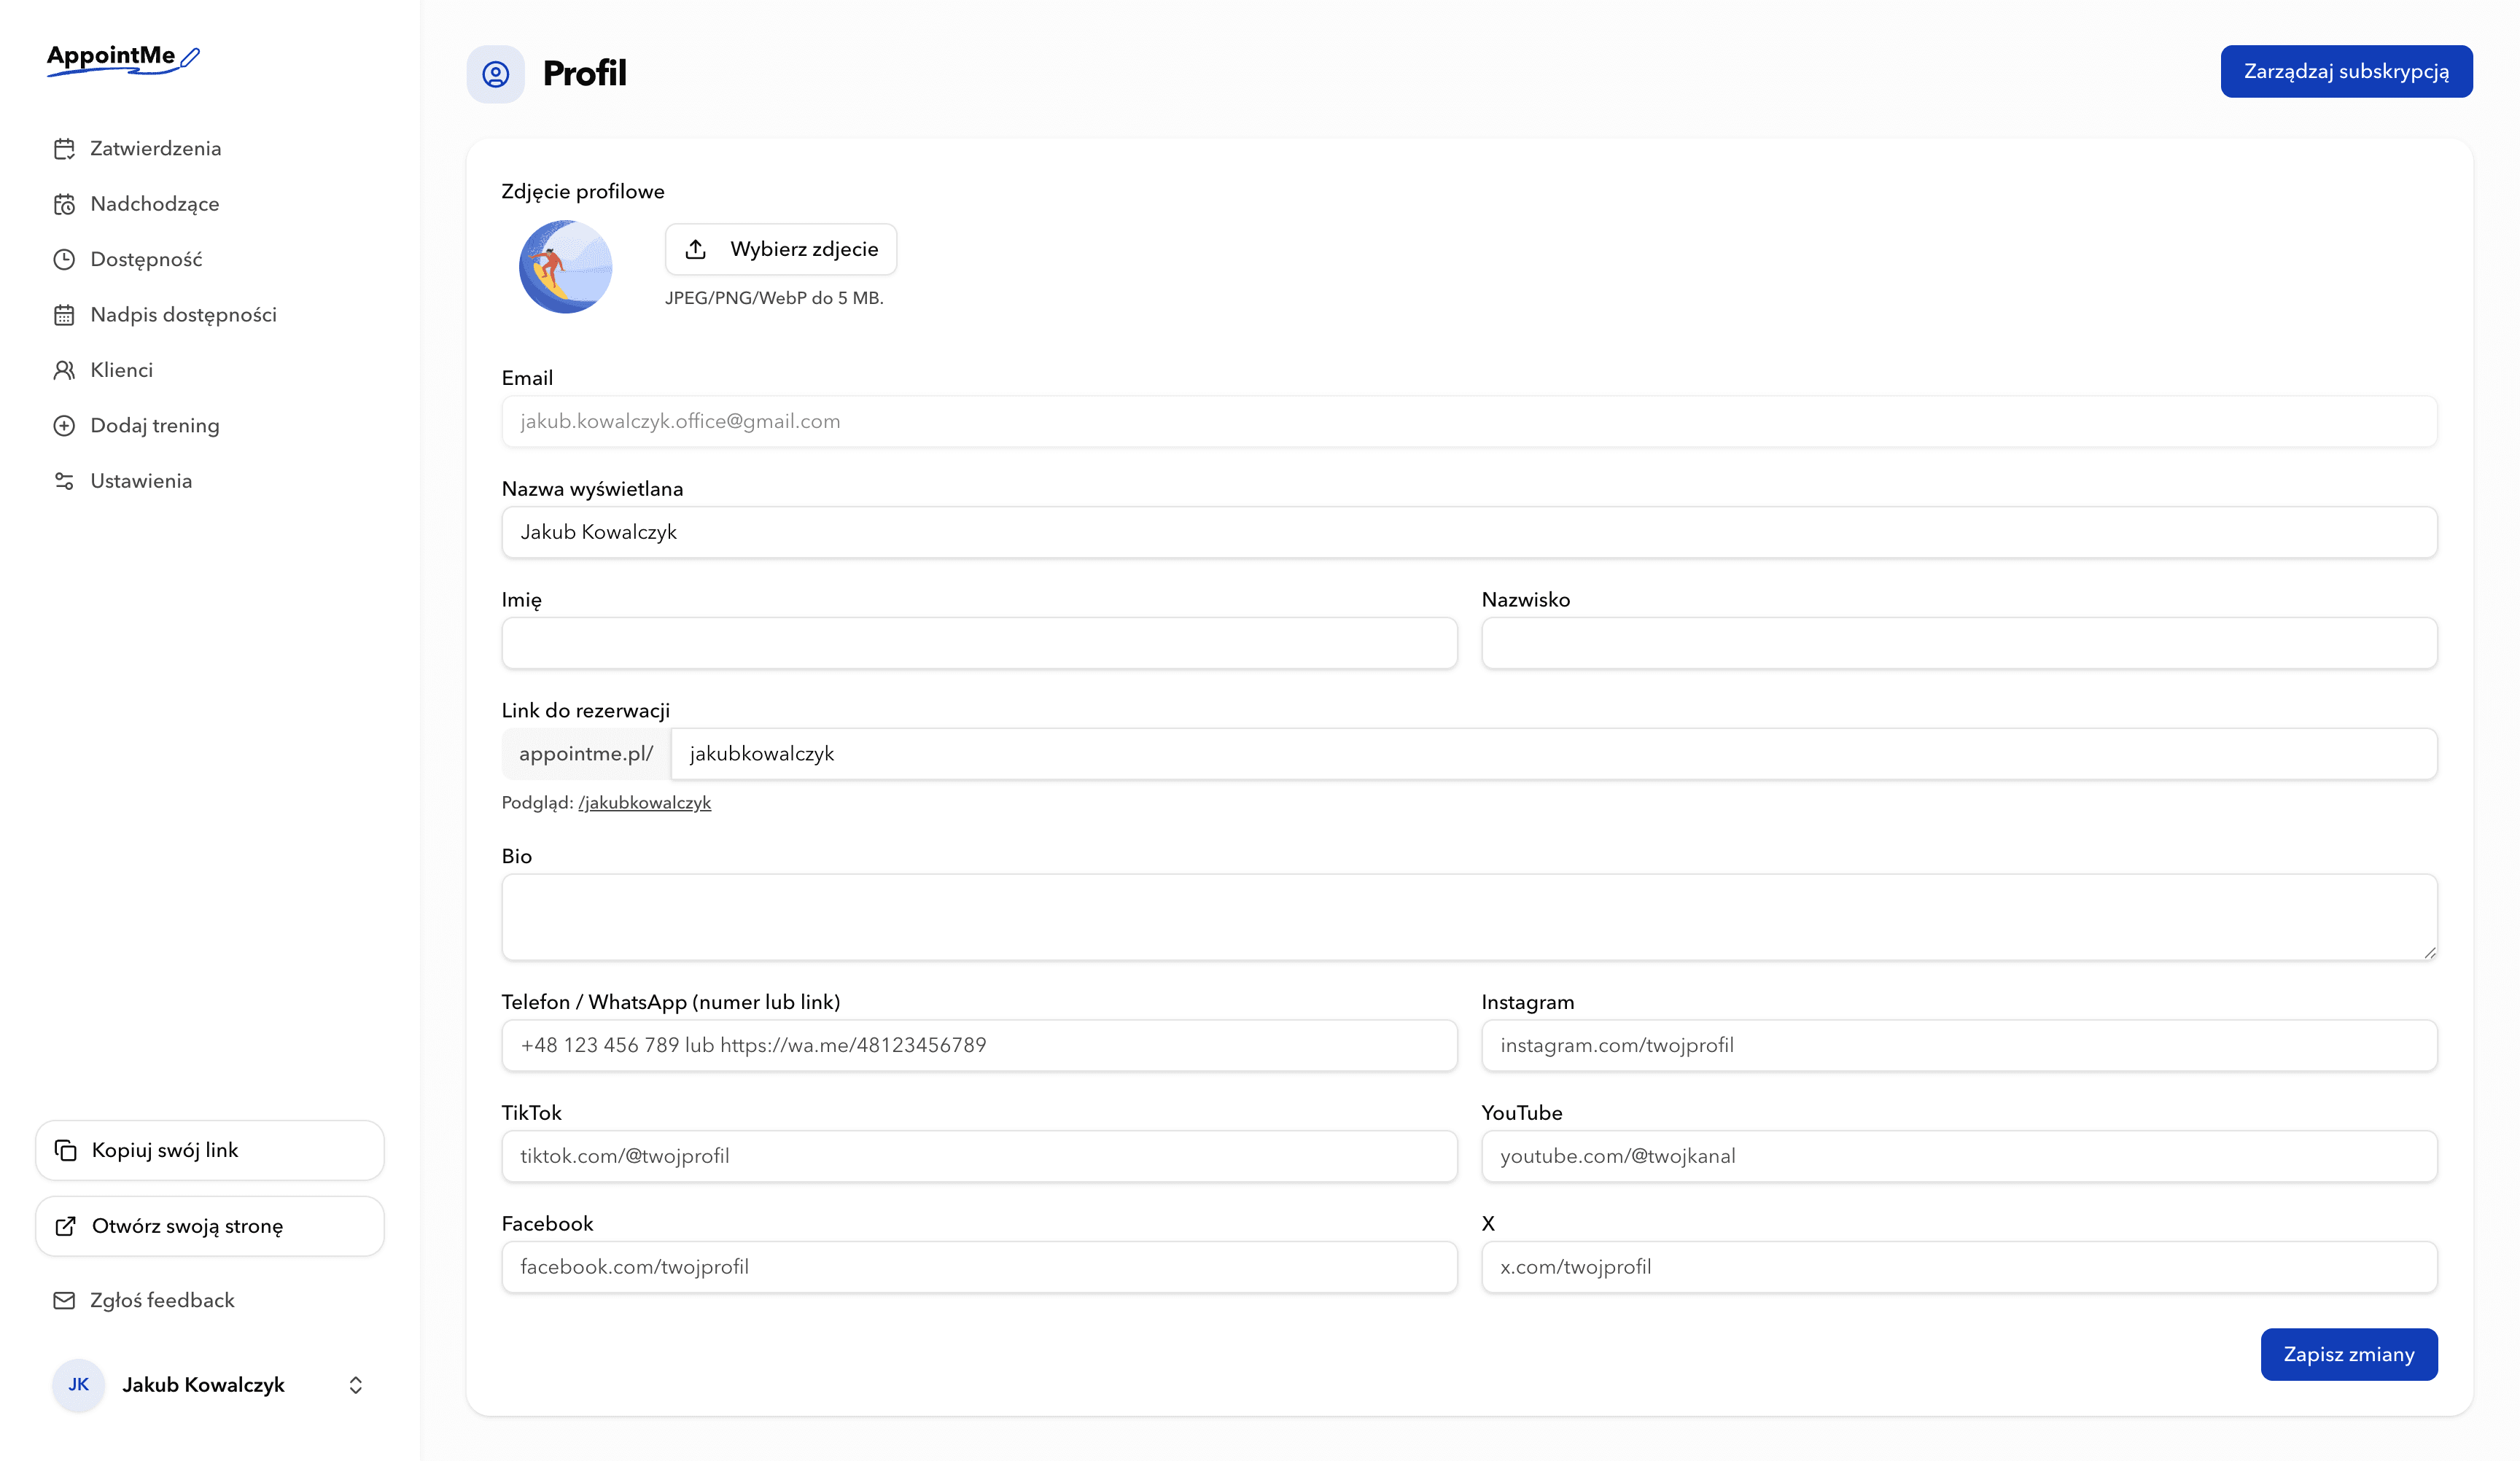This screenshot has width=2520, height=1461.
Task: Click the Dodaj trening plus-circle icon
Action: point(64,426)
